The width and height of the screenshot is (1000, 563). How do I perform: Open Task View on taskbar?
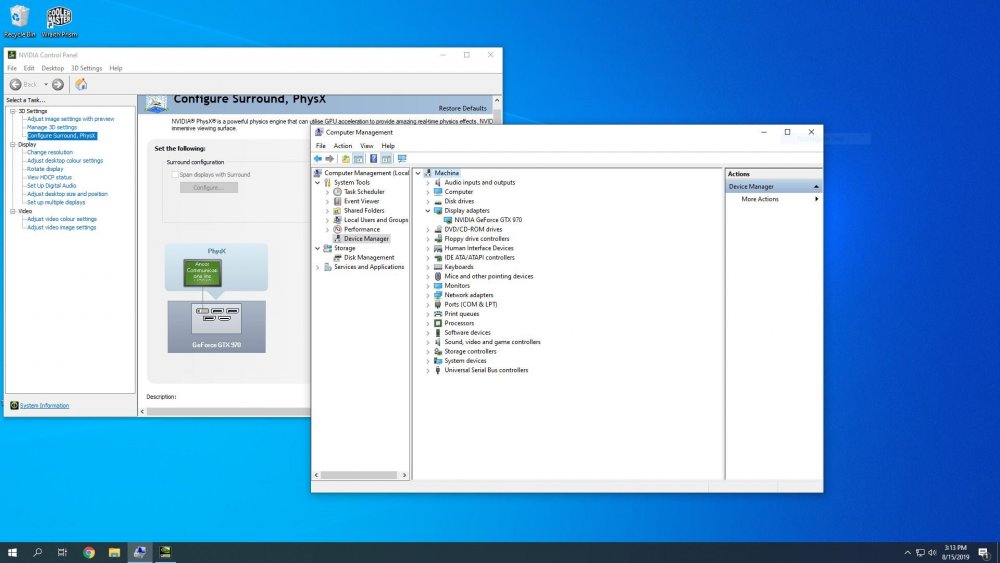[62, 552]
